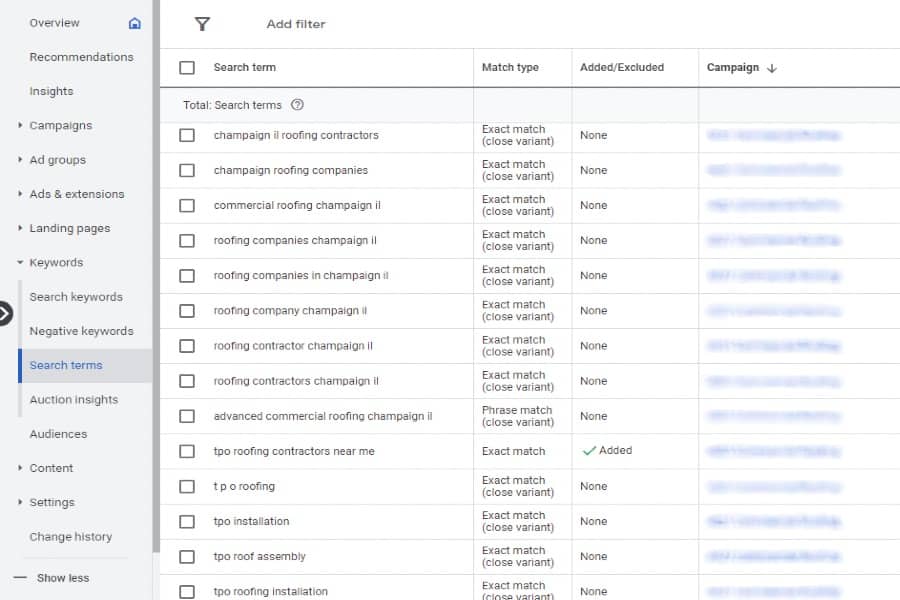Open Audiences in the sidebar
The width and height of the screenshot is (900, 600).
59,434
